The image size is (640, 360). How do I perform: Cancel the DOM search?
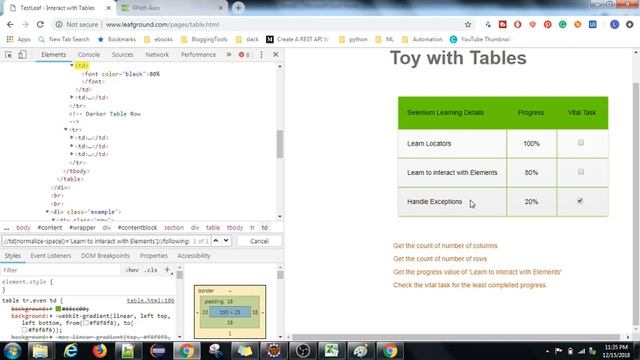pyautogui.click(x=259, y=241)
